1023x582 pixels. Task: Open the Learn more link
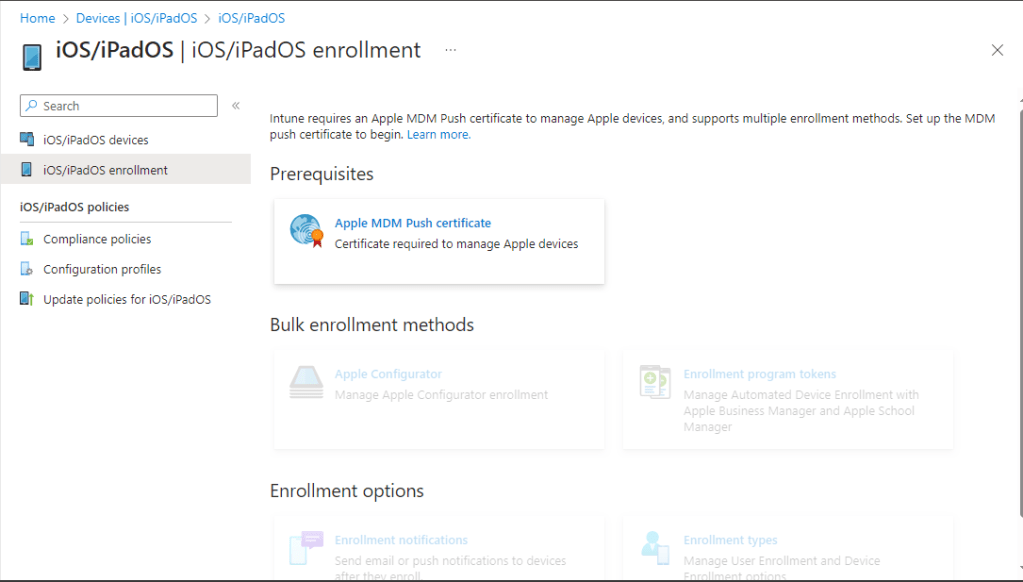click(438, 134)
